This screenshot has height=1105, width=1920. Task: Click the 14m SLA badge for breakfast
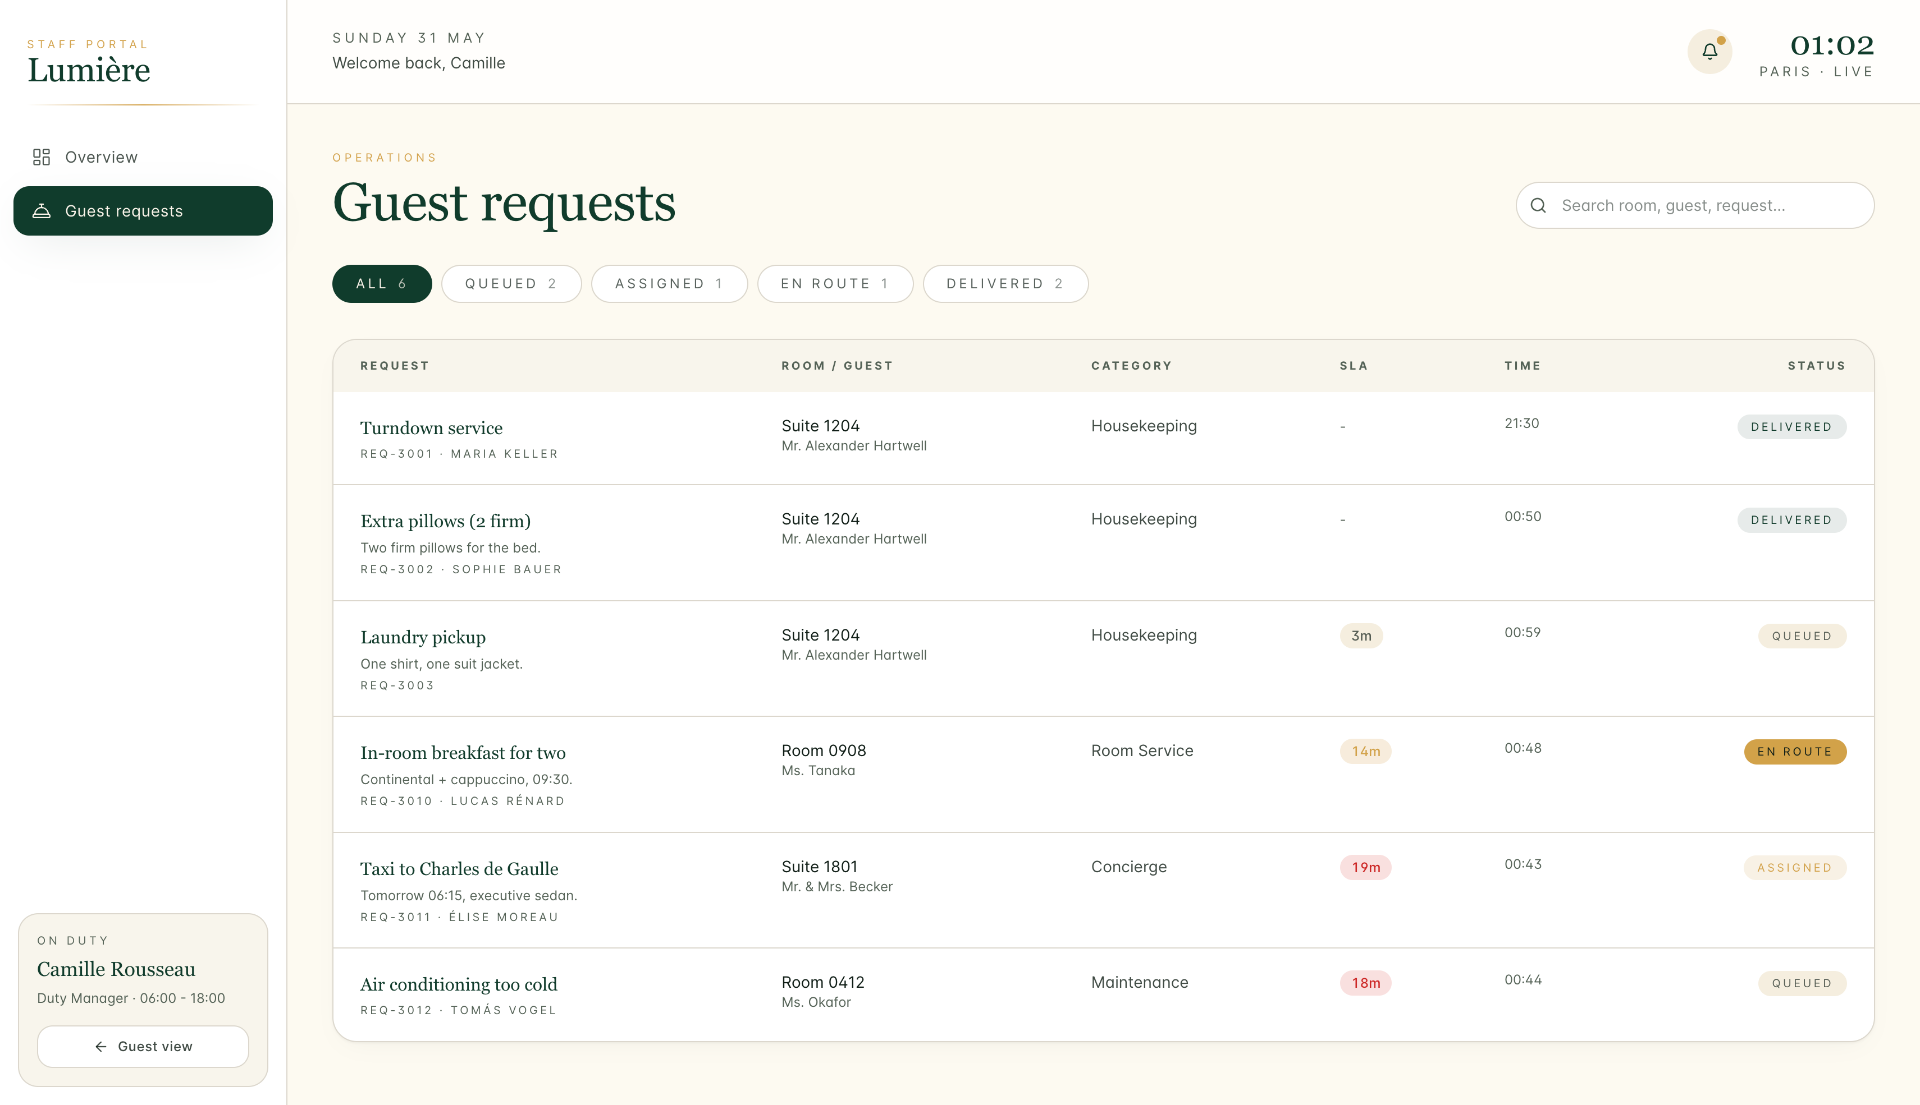[1366, 752]
